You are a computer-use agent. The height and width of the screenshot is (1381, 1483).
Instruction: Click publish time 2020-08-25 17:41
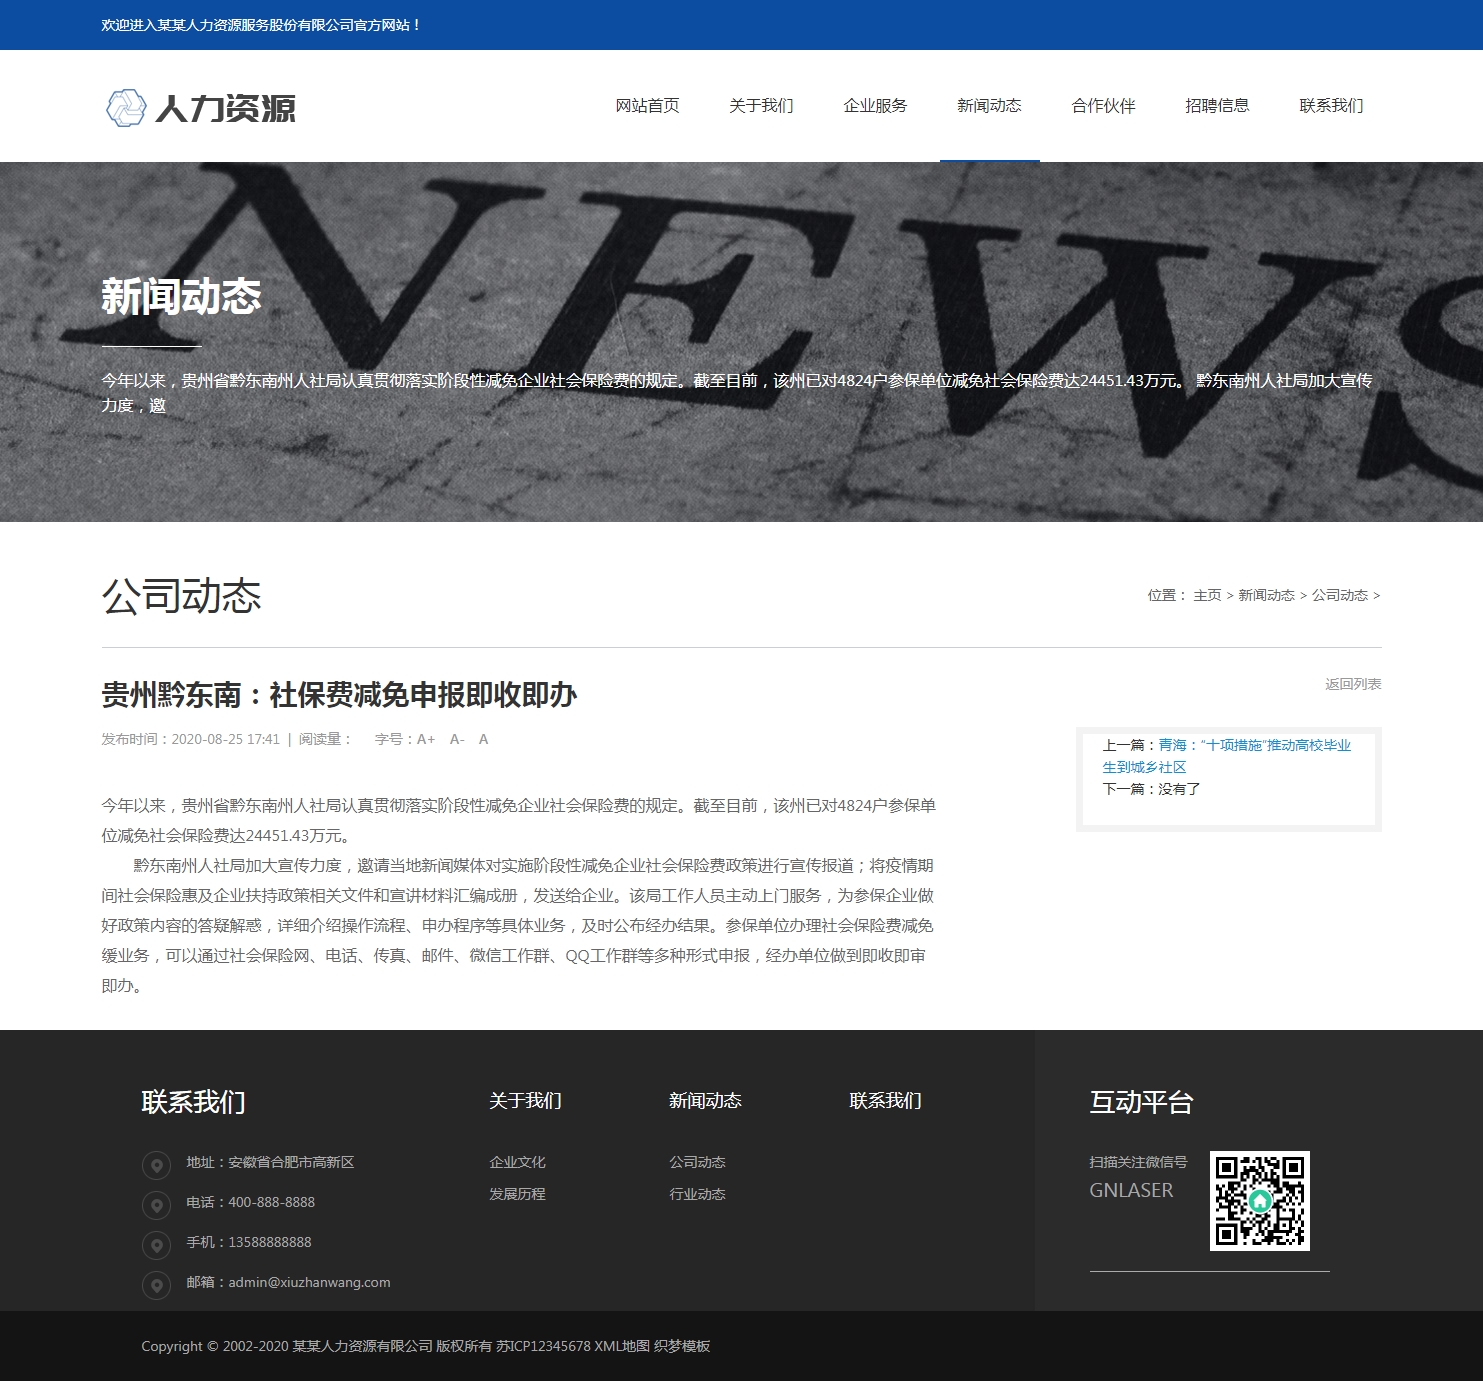pyautogui.click(x=226, y=739)
